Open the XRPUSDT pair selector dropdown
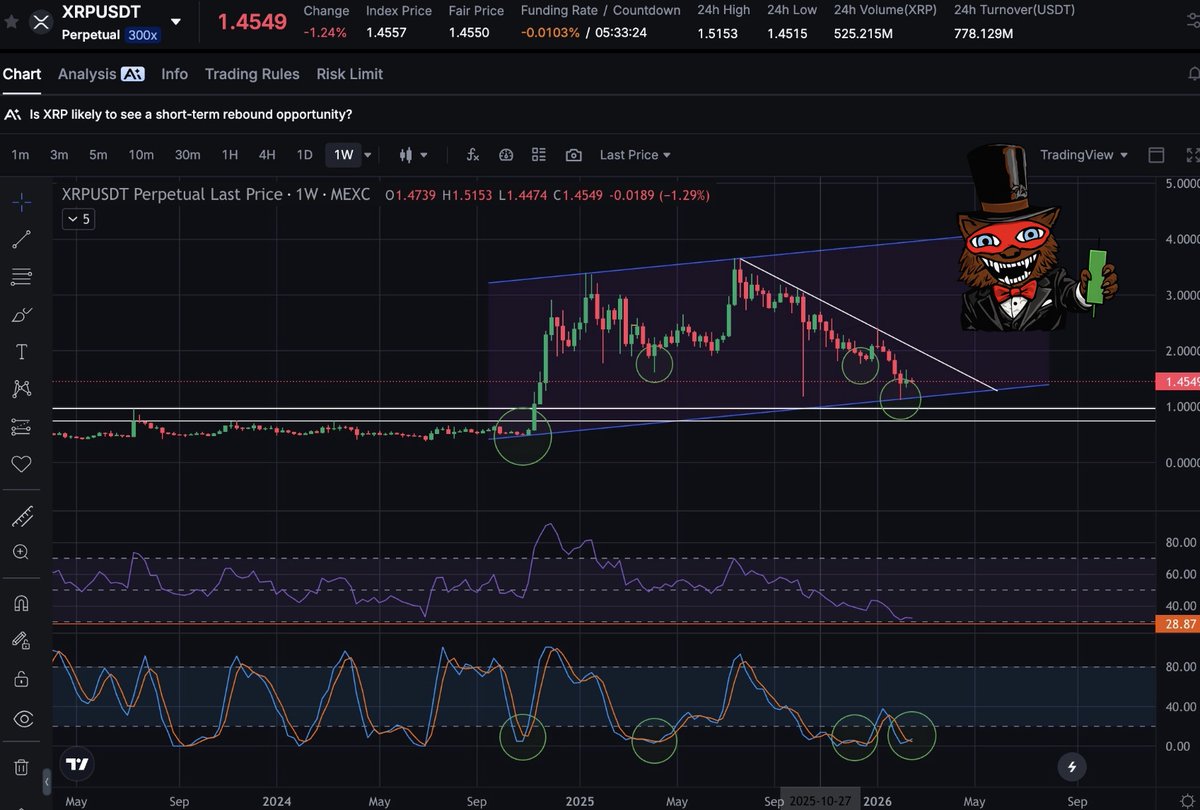Viewport: 1200px width, 810px height. 176,21
